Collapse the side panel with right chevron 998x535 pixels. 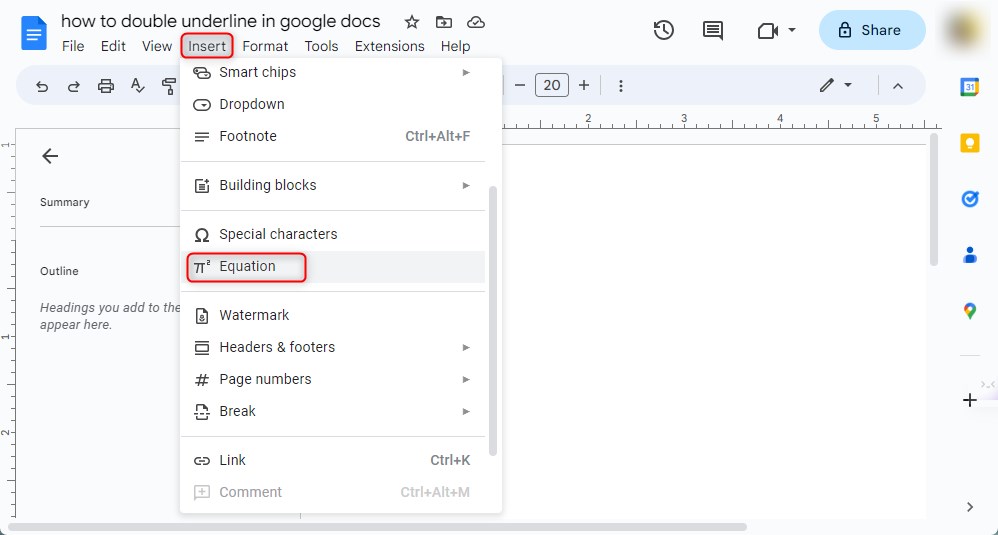click(x=969, y=507)
